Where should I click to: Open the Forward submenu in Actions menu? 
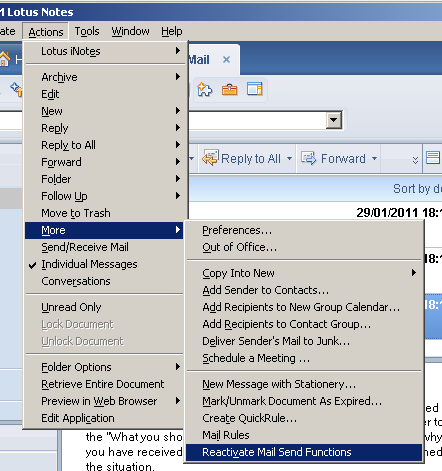tap(104, 162)
